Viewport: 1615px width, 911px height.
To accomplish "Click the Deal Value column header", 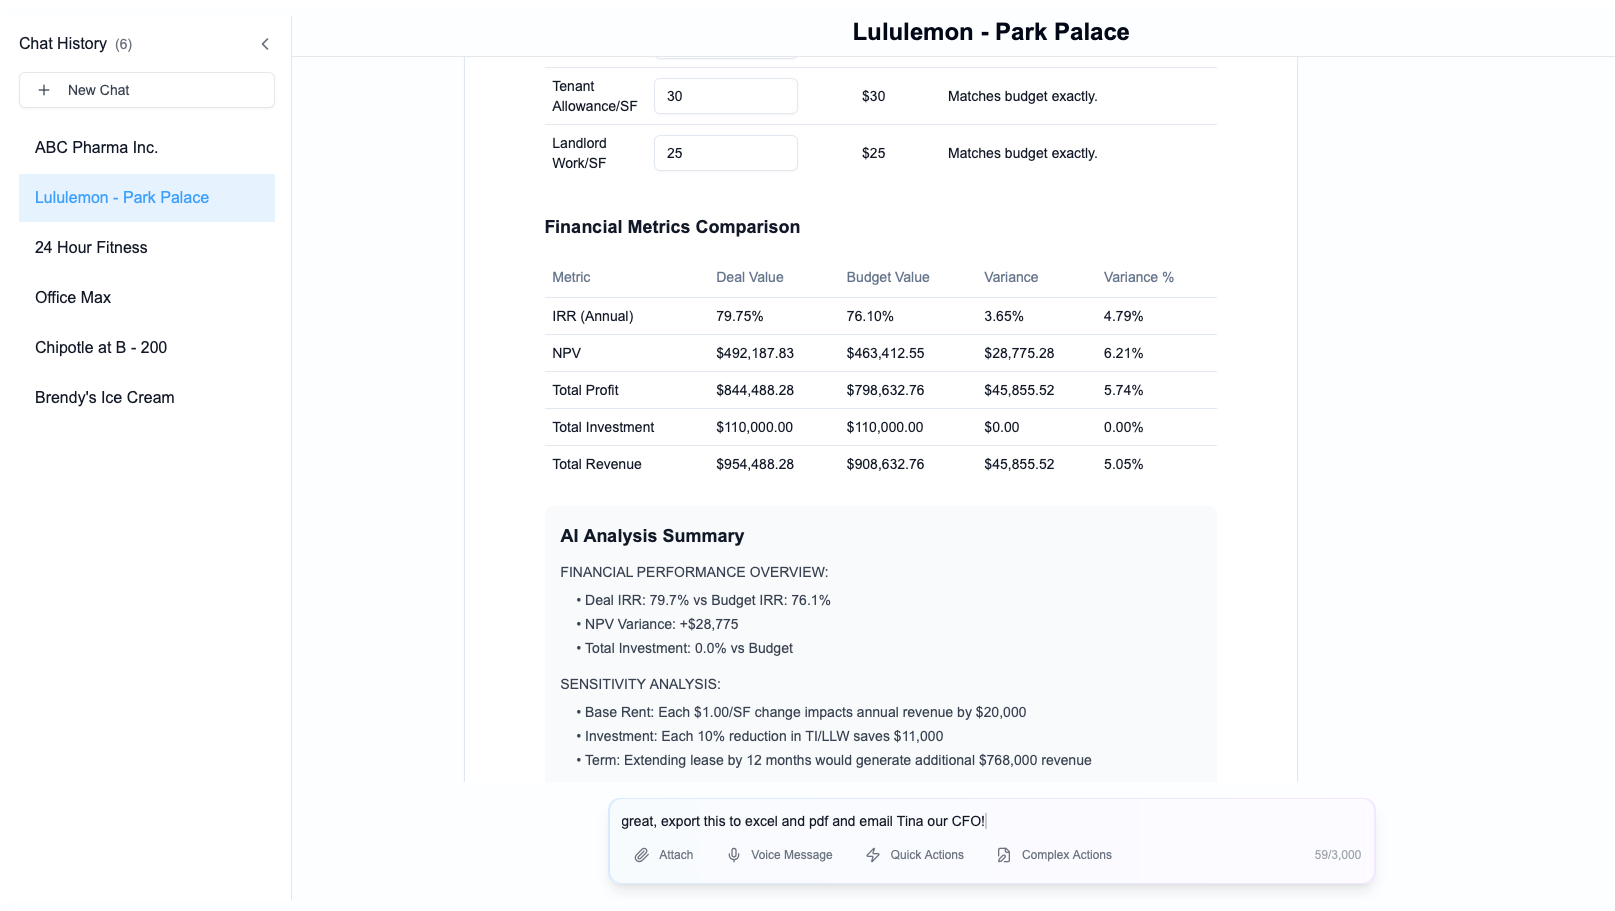I will (750, 277).
